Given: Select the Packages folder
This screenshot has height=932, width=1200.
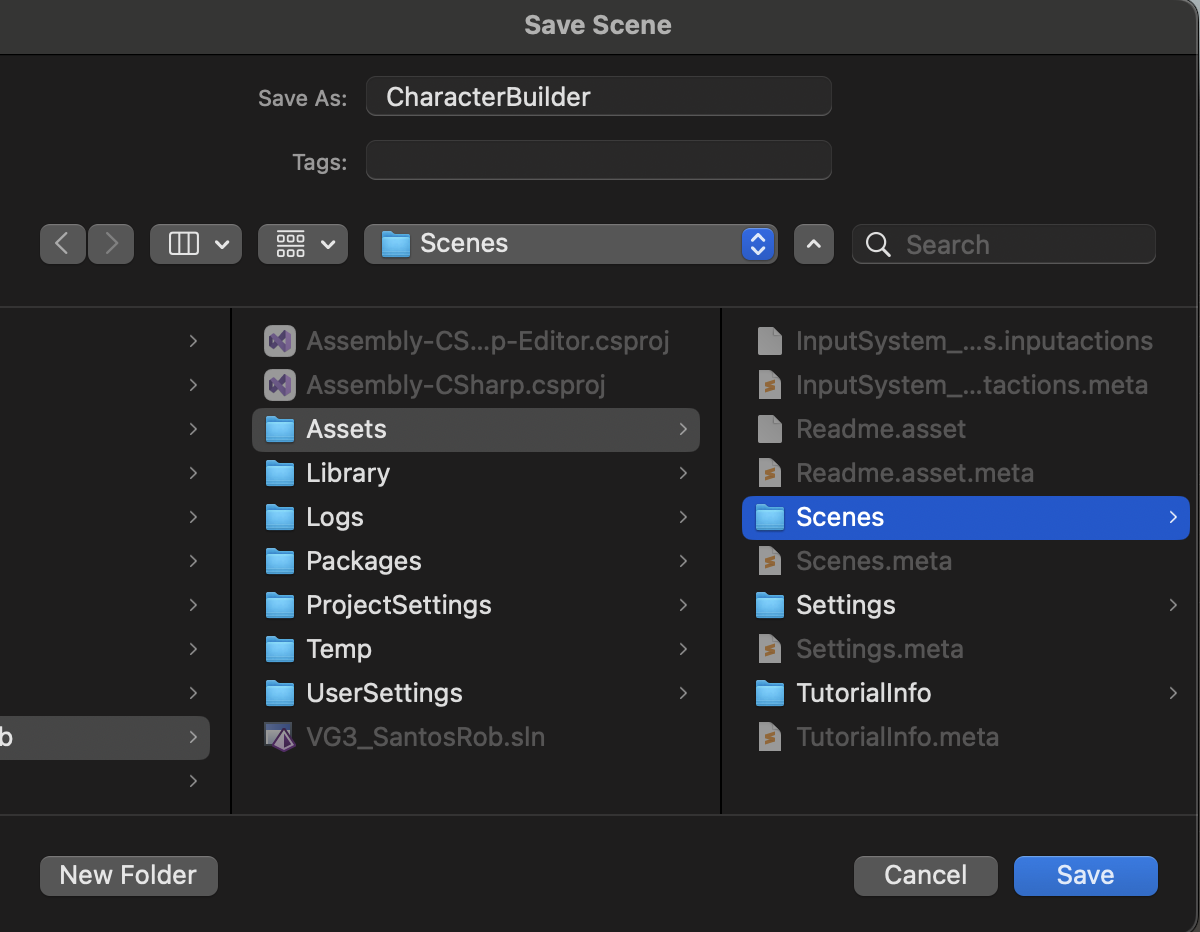Looking at the screenshot, I should [x=363, y=561].
